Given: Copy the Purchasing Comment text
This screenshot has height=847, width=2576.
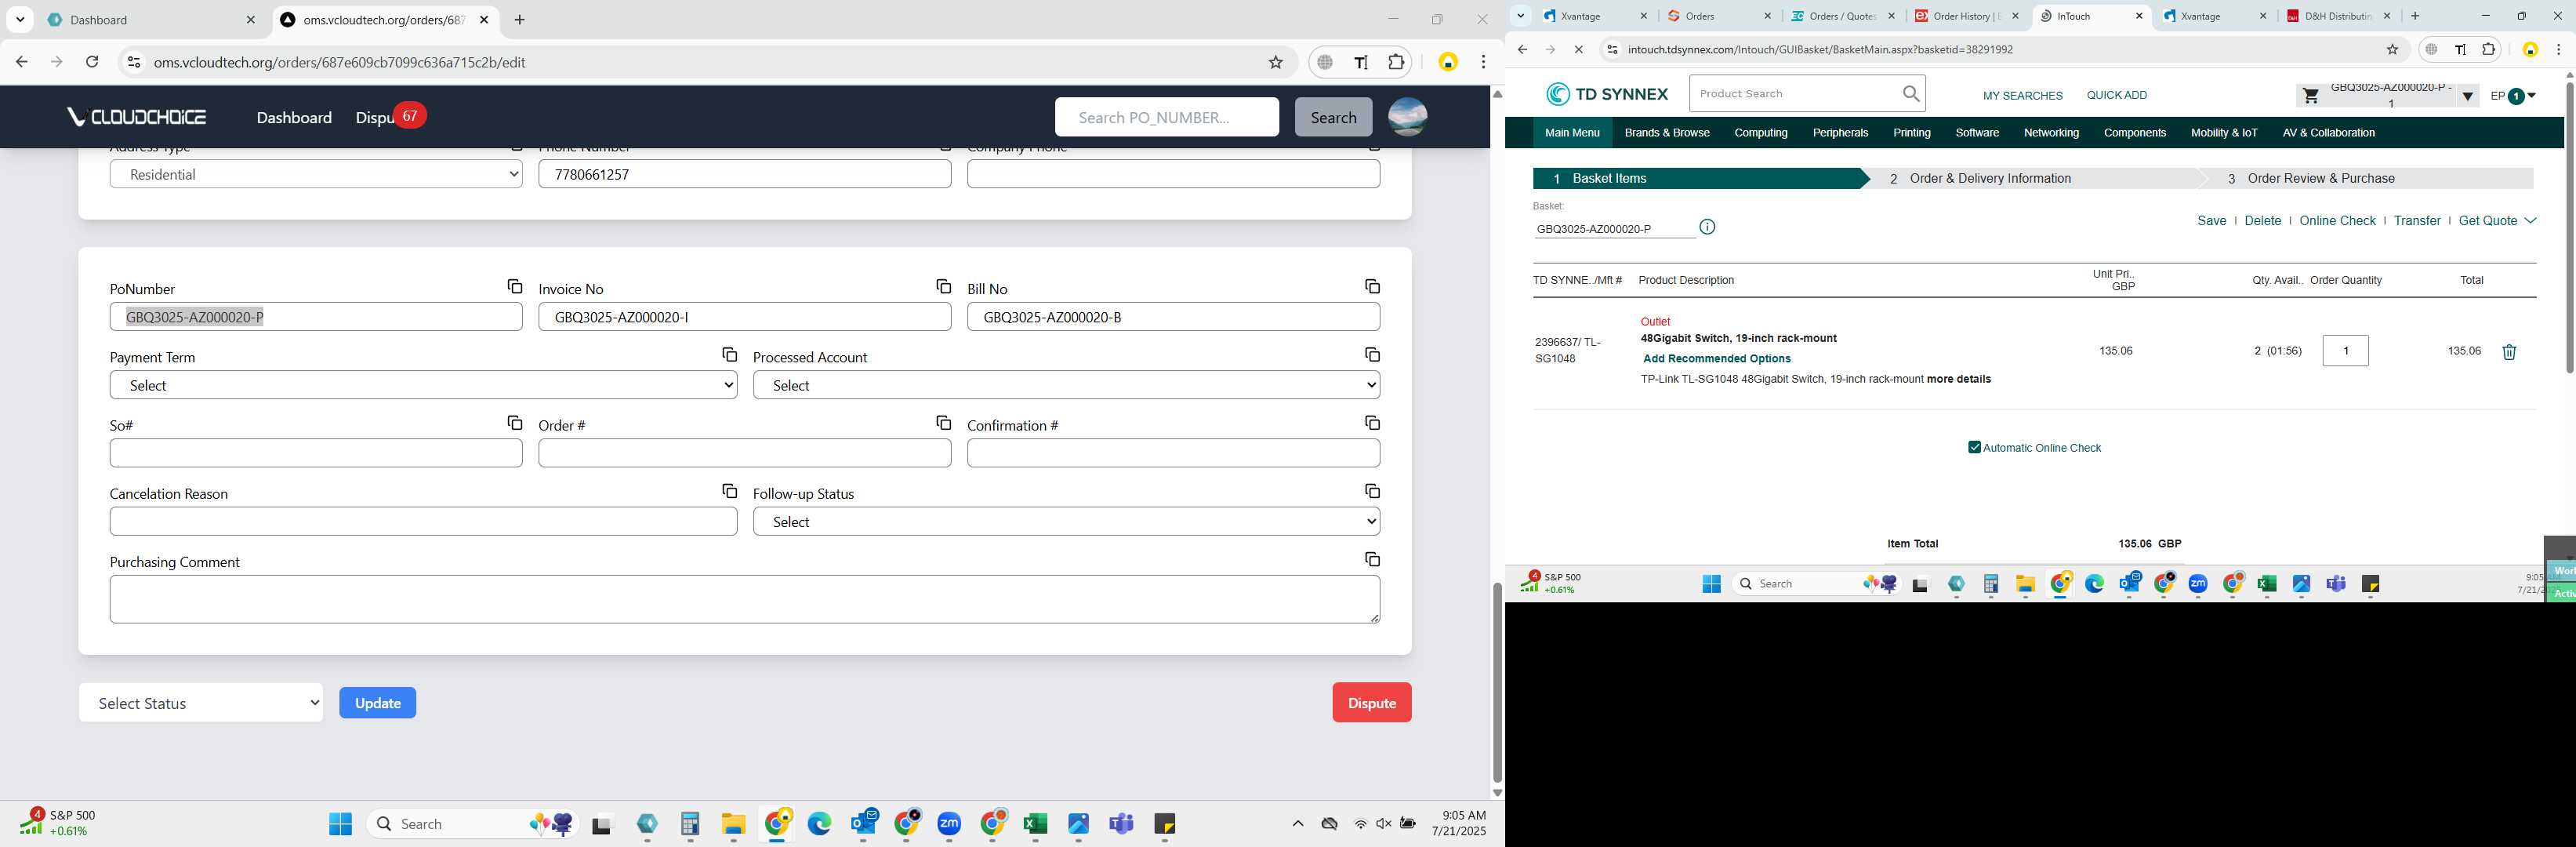Looking at the screenshot, I should (x=1372, y=559).
